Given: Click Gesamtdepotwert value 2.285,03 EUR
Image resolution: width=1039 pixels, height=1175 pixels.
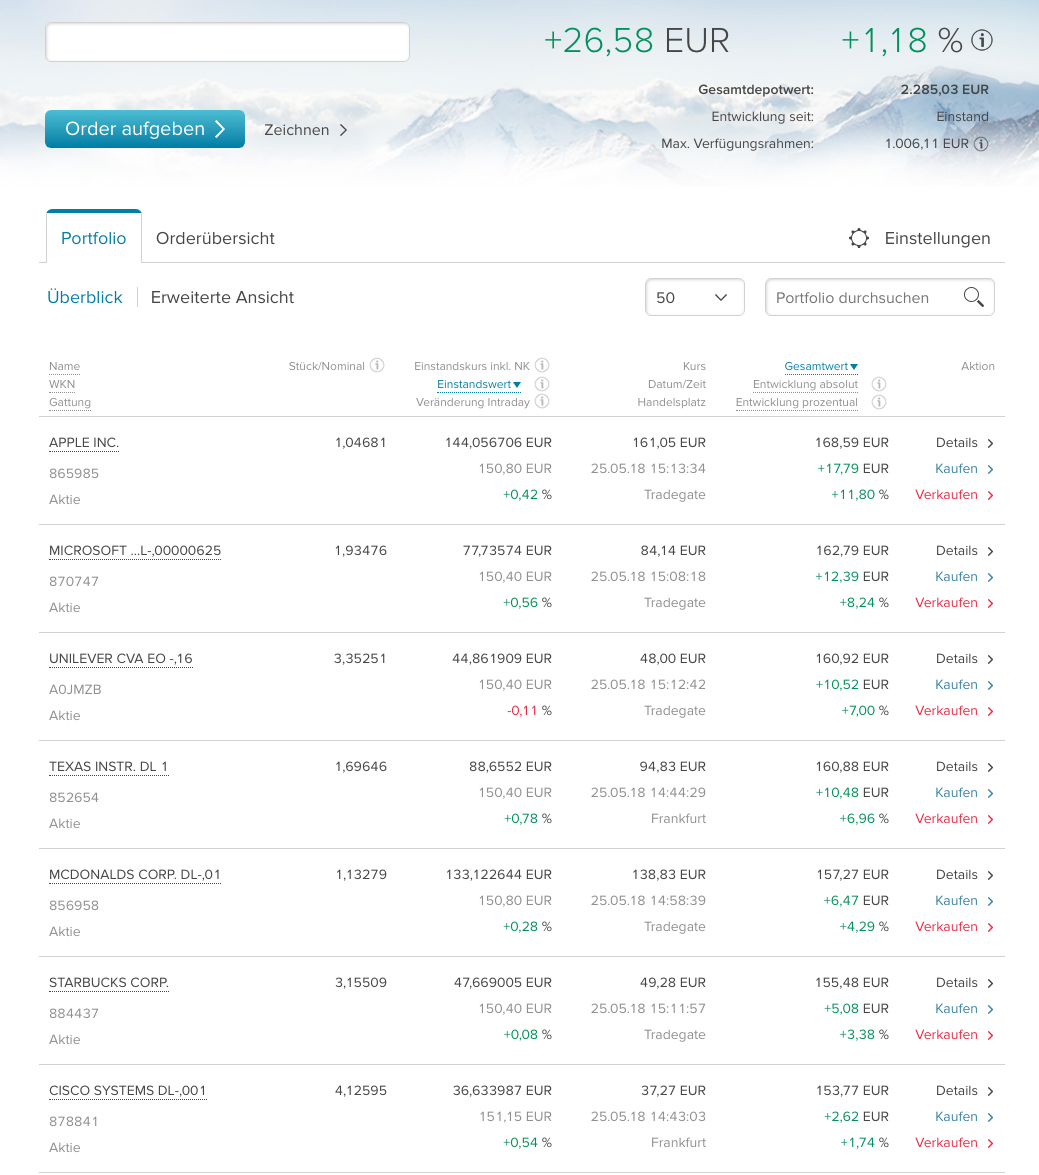Looking at the screenshot, I should 944,89.
